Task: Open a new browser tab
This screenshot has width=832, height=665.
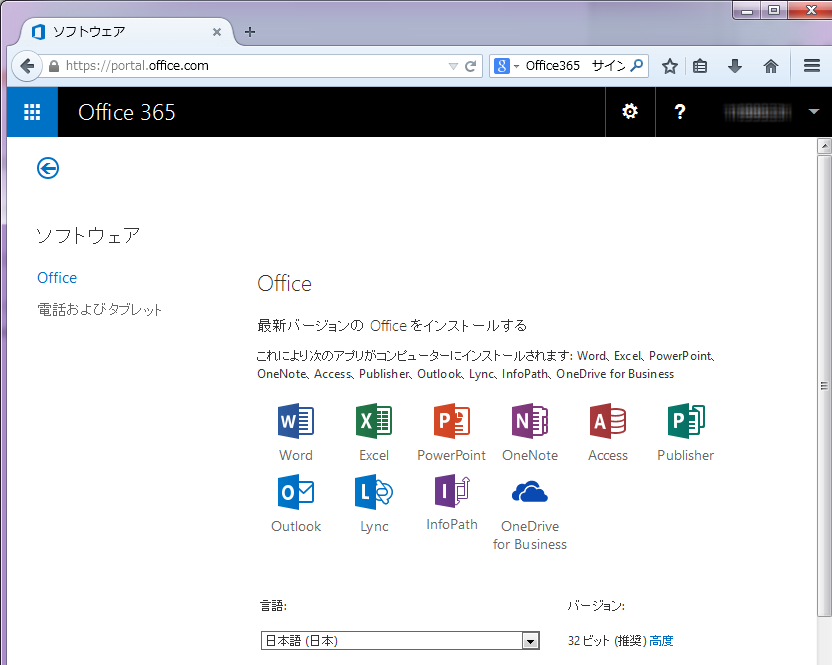Action: point(250,32)
